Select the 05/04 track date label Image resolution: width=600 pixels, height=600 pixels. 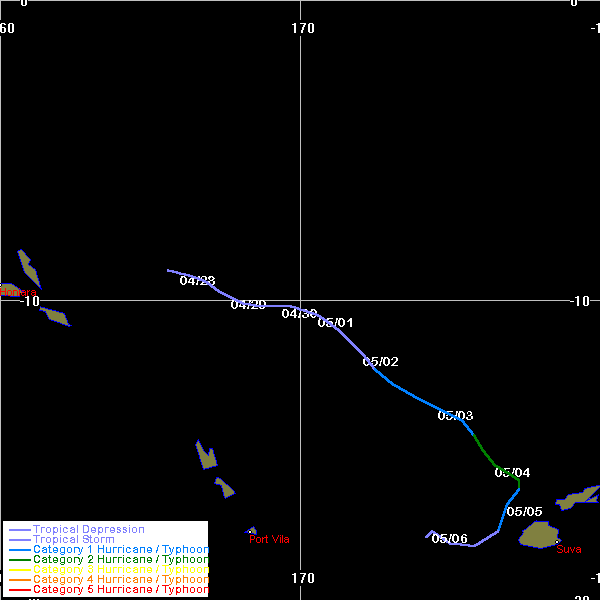pos(512,473)
